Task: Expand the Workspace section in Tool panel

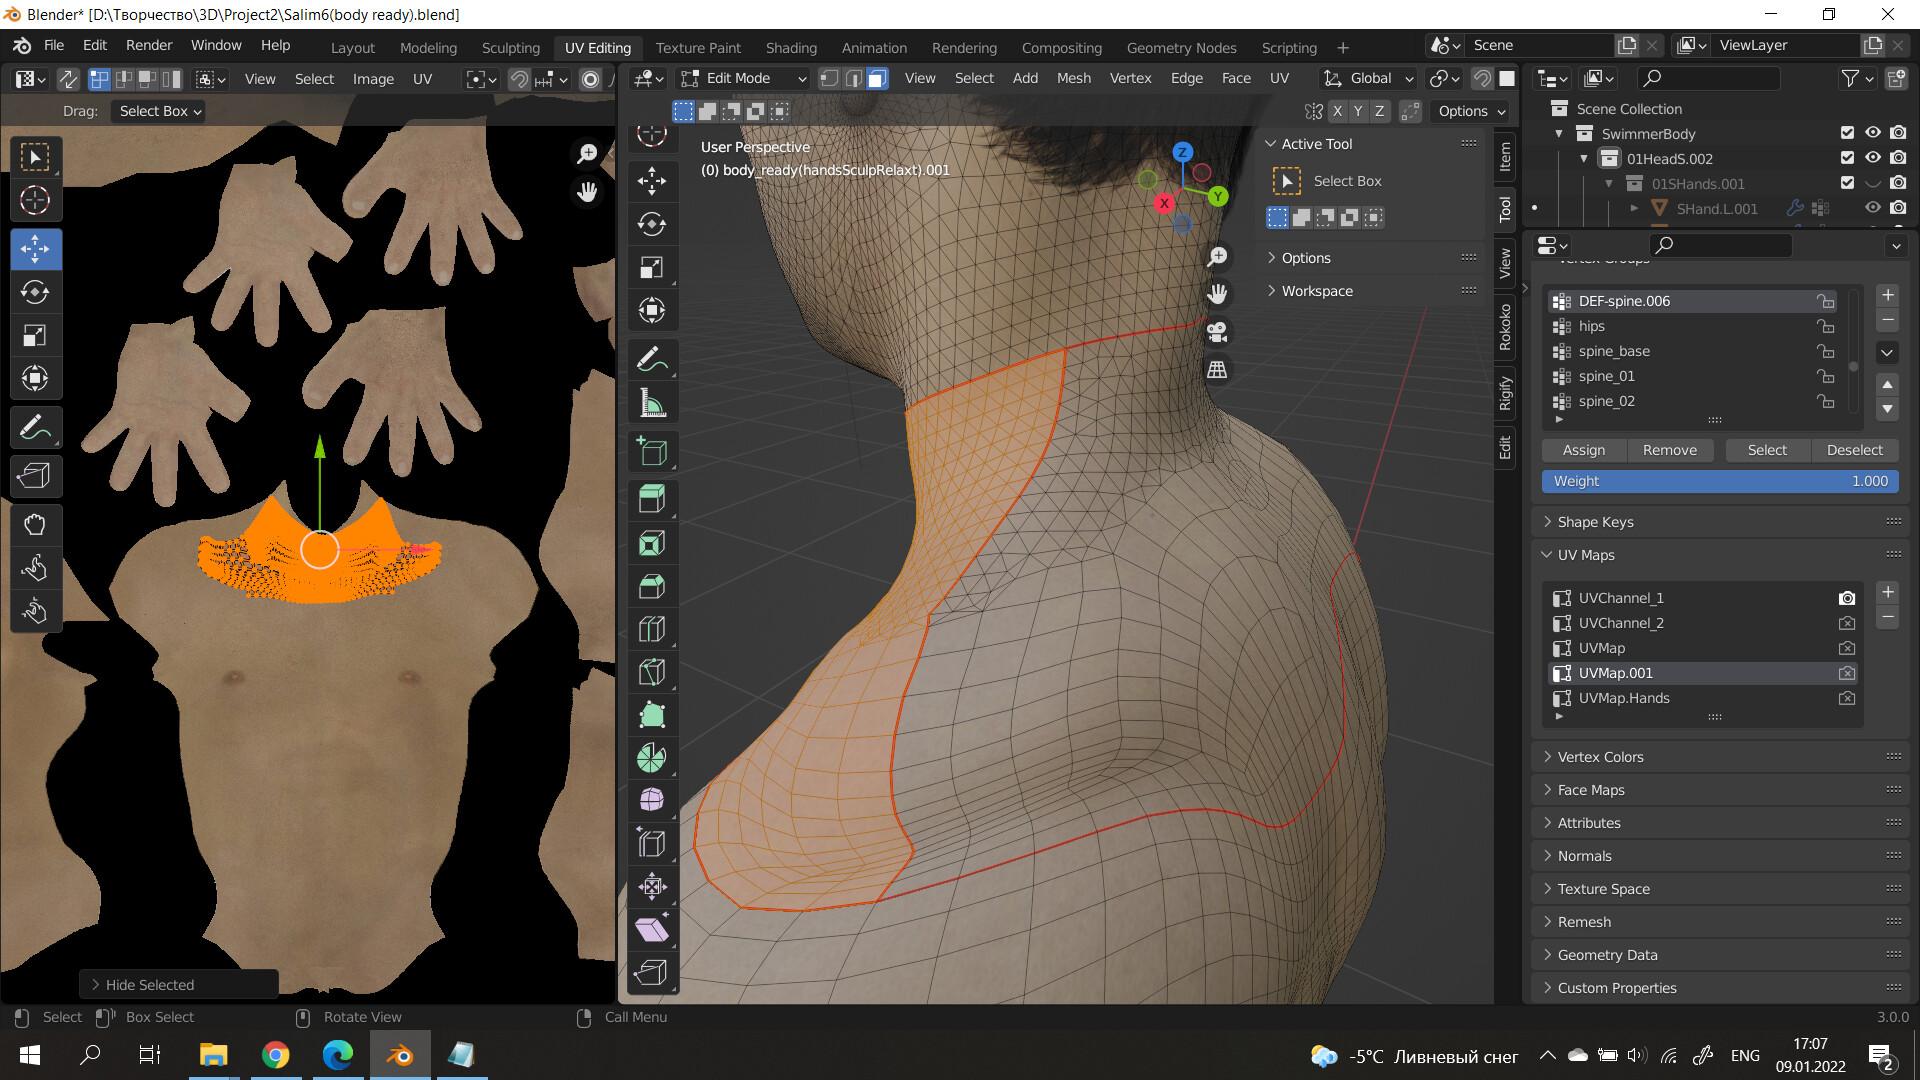Action: (1371, 291)
